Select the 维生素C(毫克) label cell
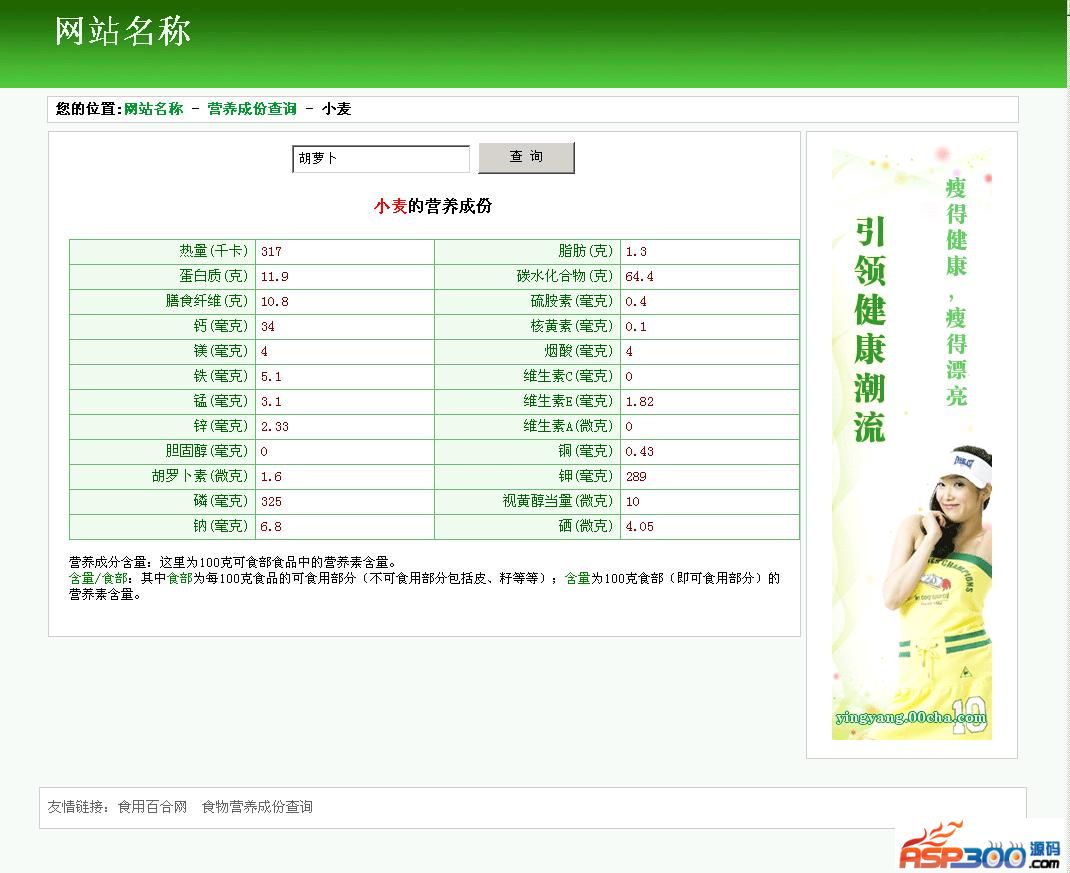1070x873 pixels. point(527,376)
